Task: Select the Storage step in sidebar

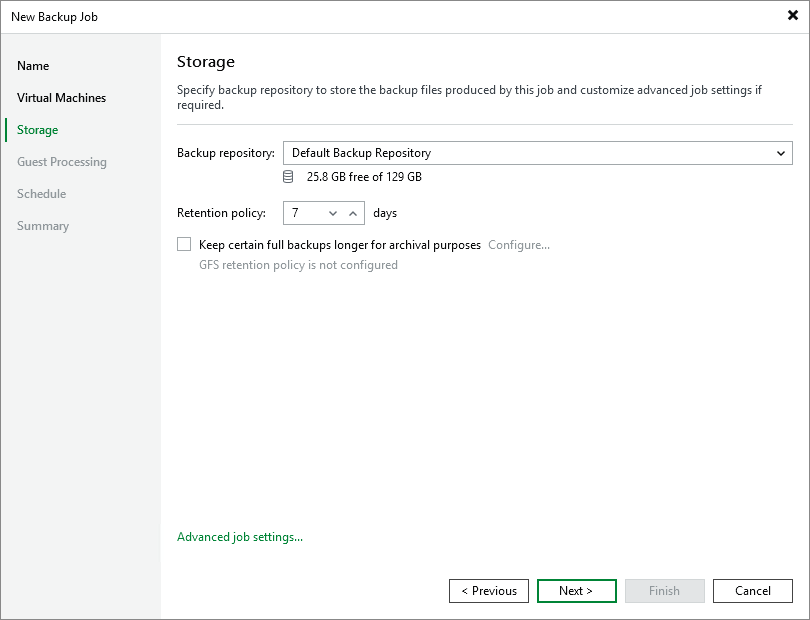Action: 38,130
